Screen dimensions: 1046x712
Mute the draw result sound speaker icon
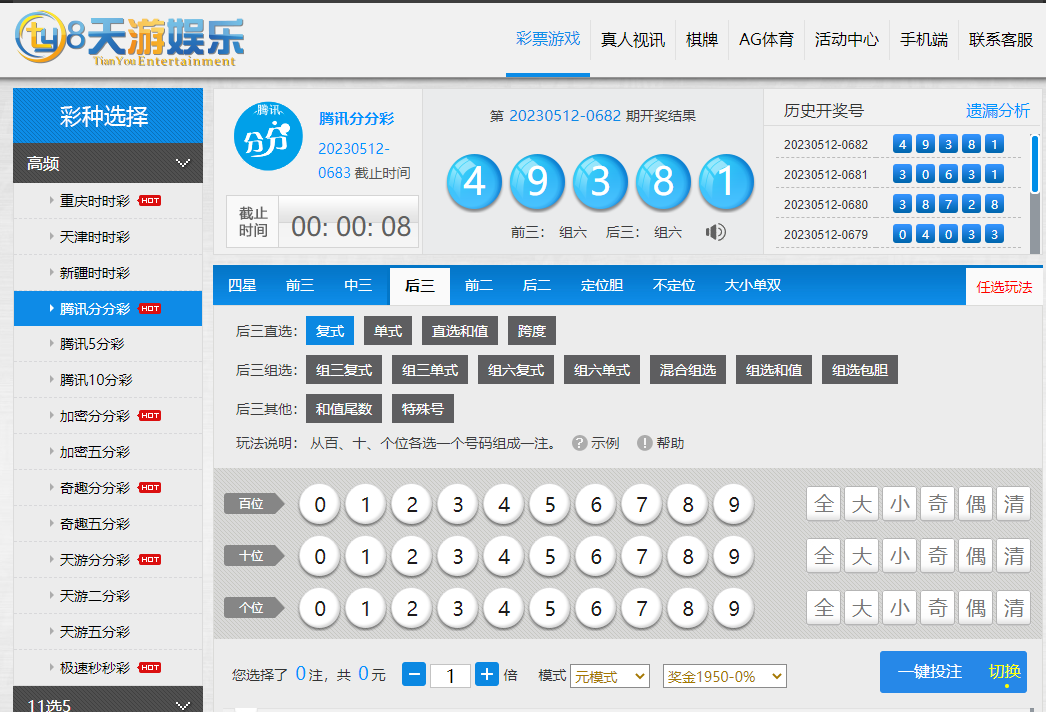tap(715, 232)
